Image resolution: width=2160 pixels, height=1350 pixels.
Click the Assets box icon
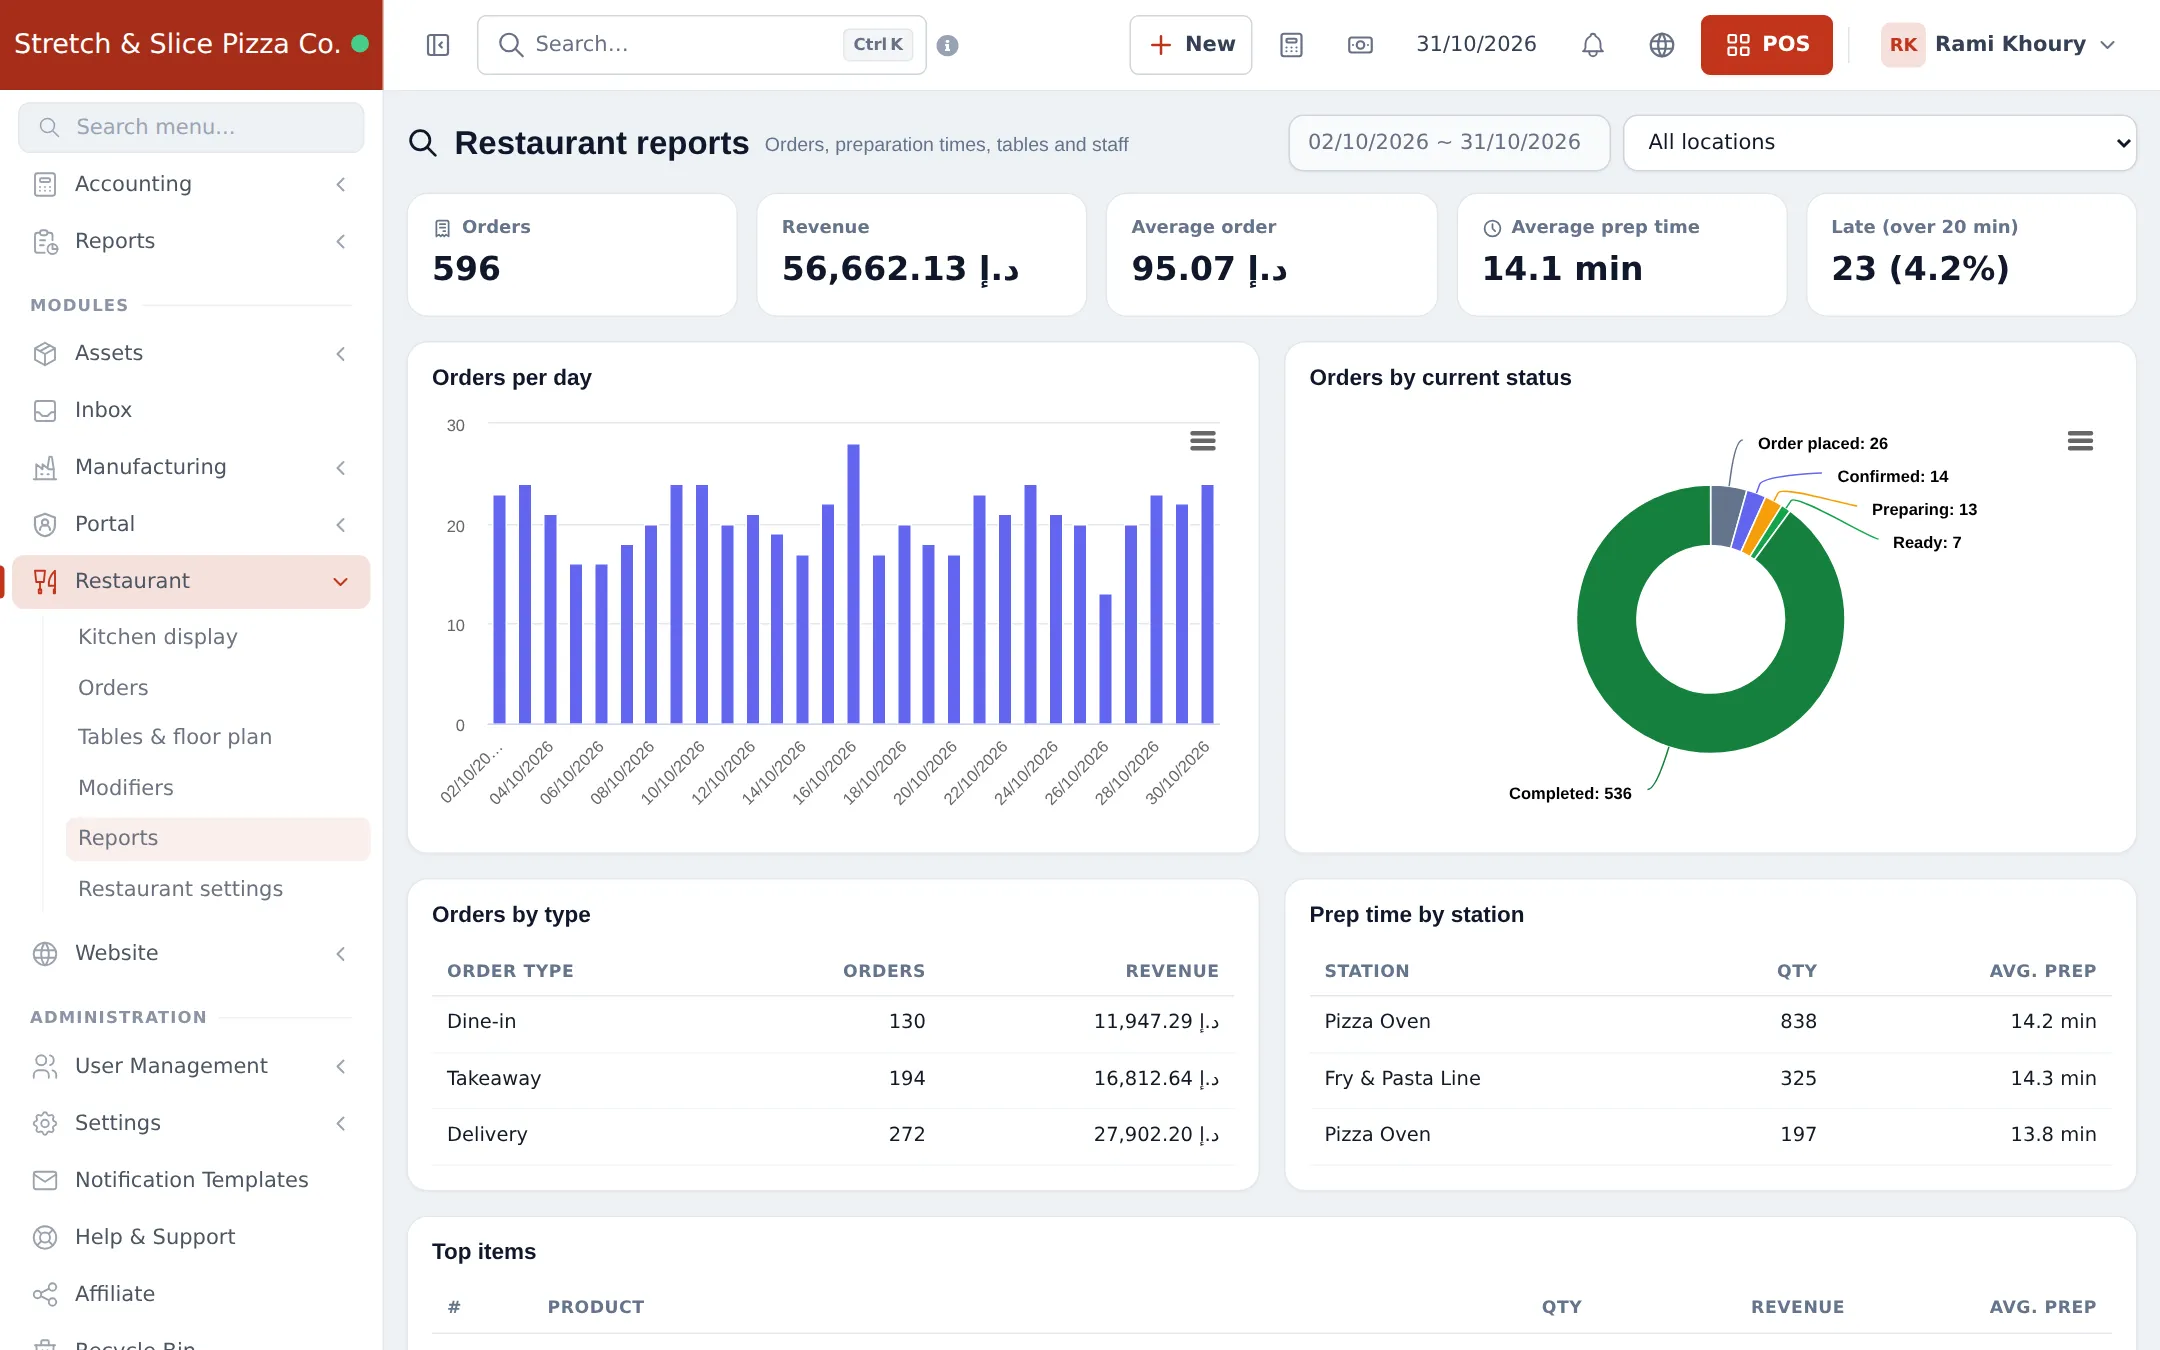coord(45,353)
